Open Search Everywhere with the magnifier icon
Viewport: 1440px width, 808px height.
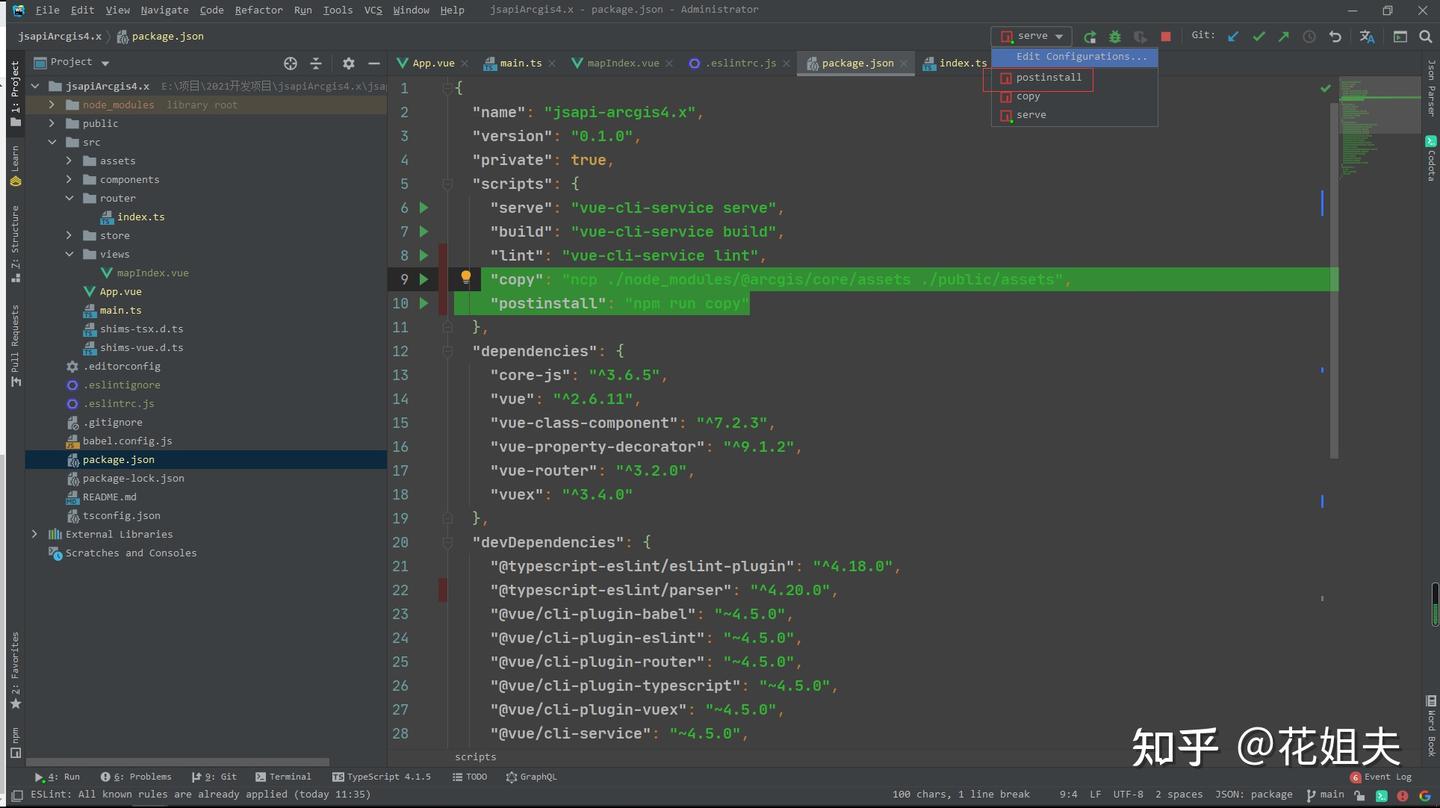1426,36
